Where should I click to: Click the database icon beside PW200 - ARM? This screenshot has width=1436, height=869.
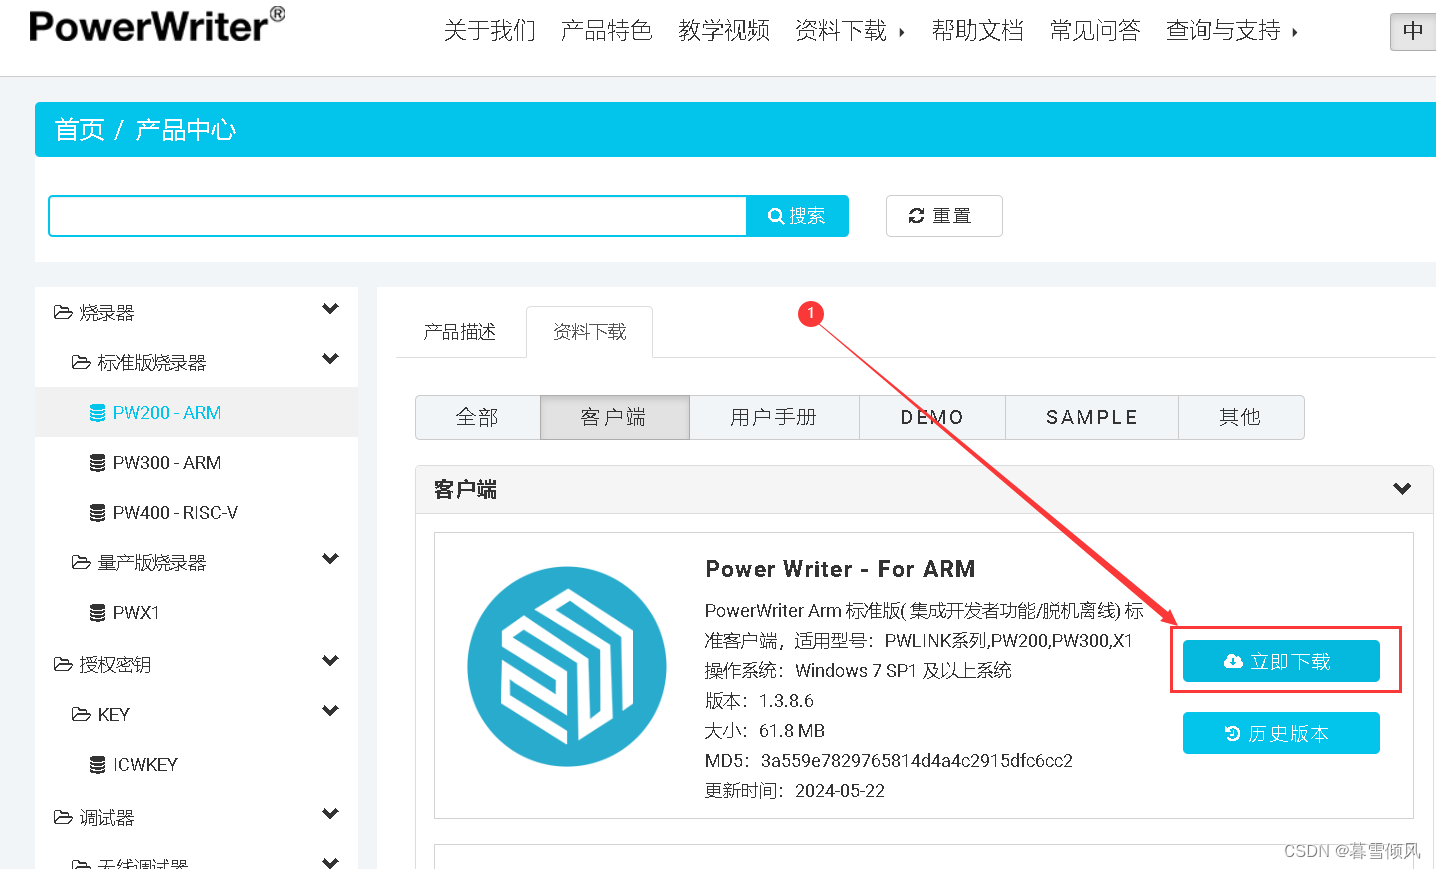pos(98,413)
